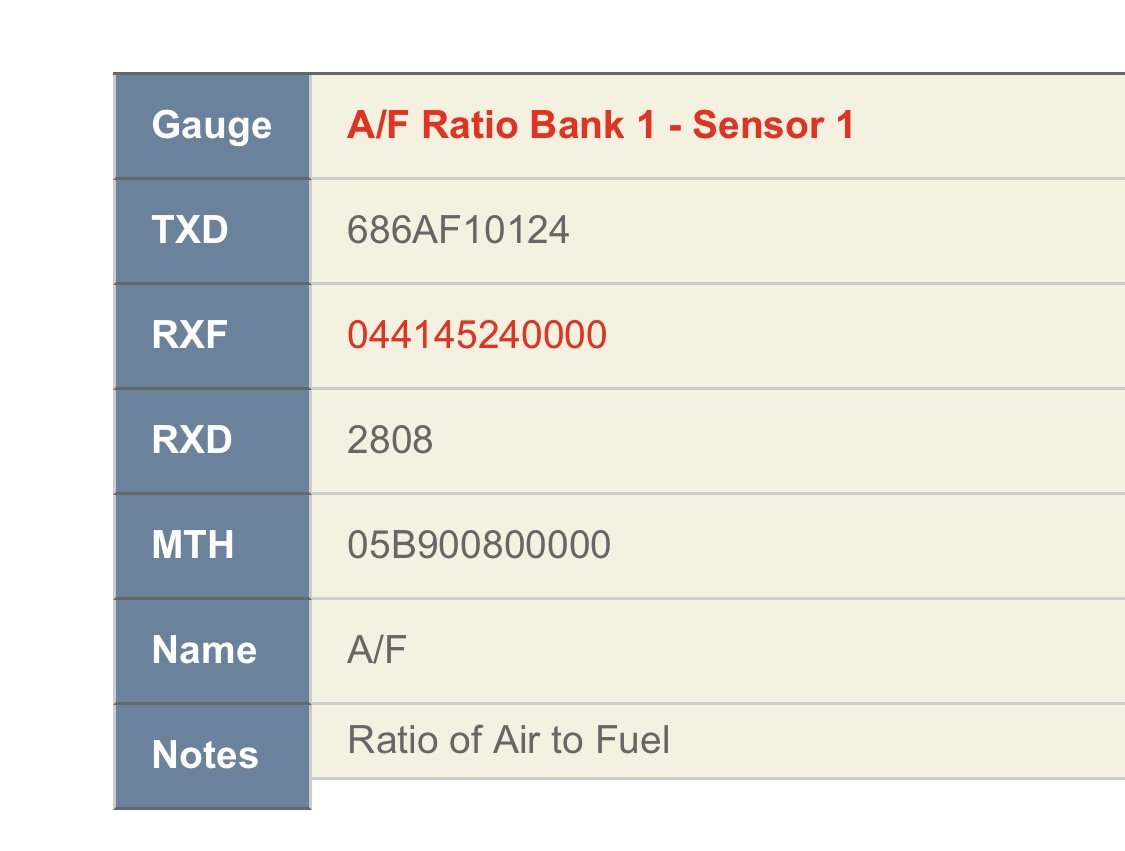Select the TXD value 686AF10124
Screen dimensions: 1125x851
[x=458, y=230]
